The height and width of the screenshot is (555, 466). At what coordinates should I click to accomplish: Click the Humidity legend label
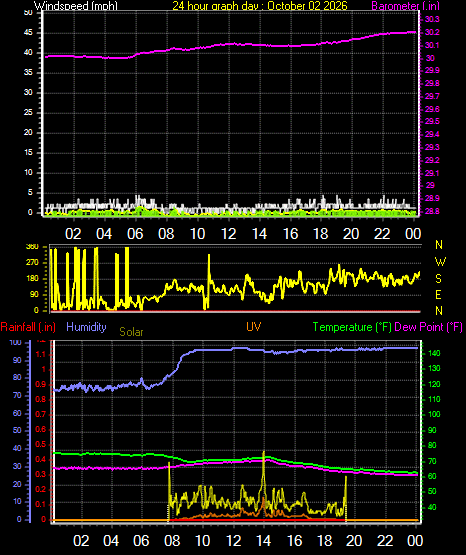[x=86, y=327]
